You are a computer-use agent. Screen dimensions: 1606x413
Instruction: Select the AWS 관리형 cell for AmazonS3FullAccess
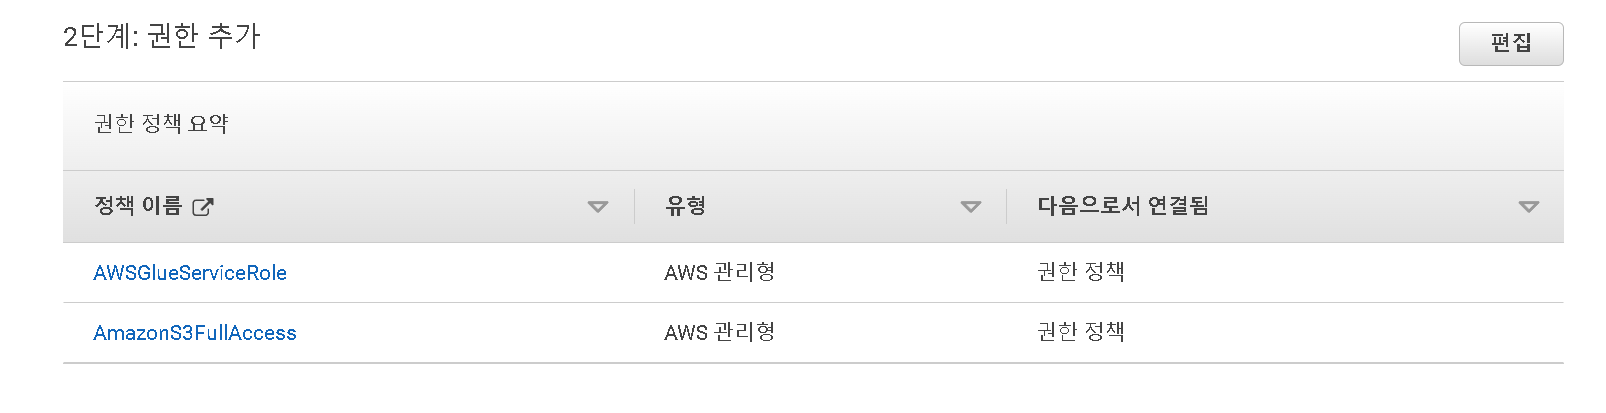(x=720, y=333)
